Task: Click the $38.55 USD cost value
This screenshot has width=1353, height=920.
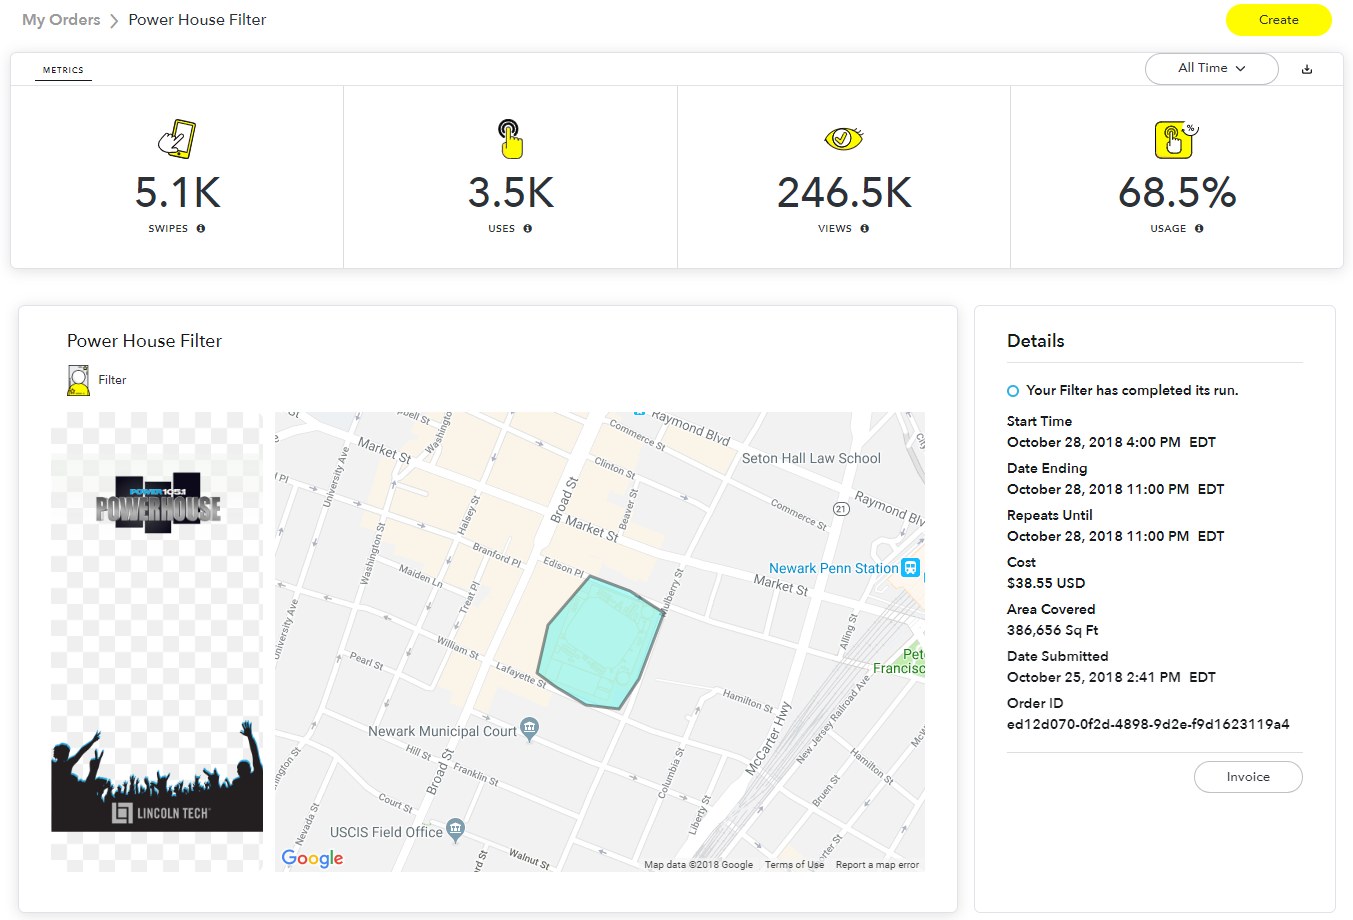Action: (x=1046, y=583)
